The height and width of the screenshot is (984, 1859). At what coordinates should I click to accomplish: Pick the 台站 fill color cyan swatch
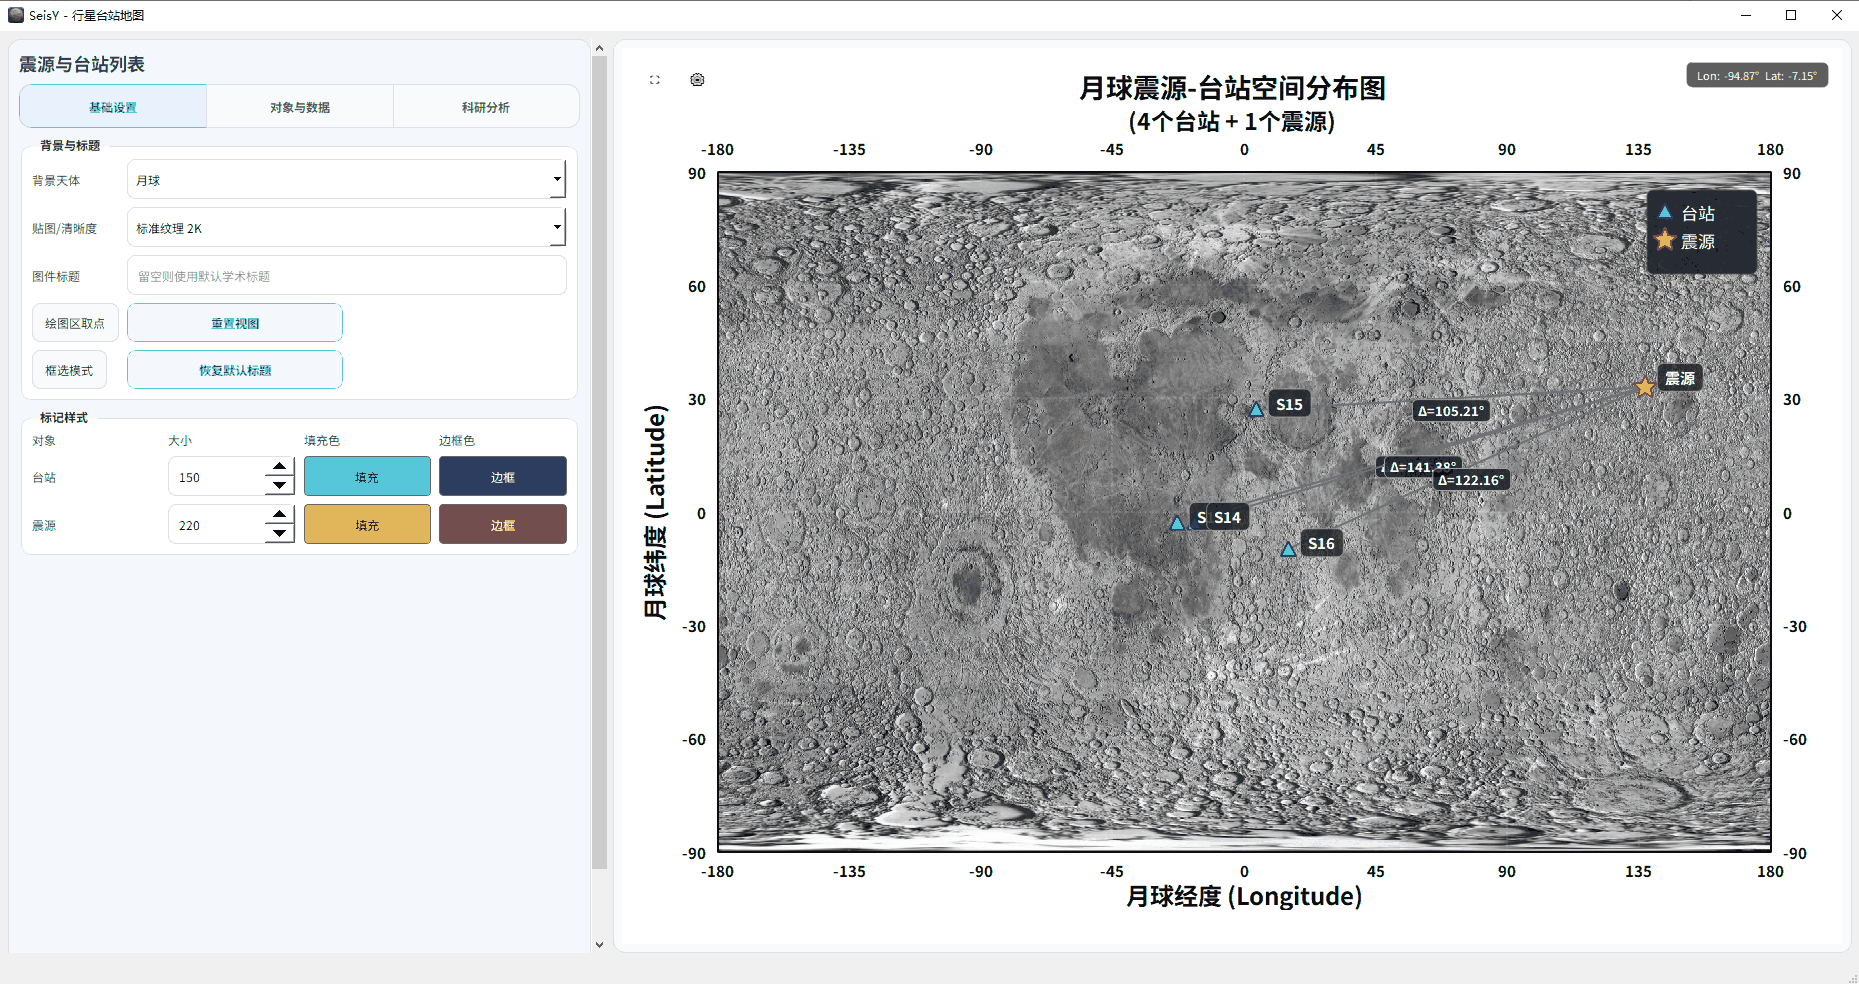(x=367, y=477)
